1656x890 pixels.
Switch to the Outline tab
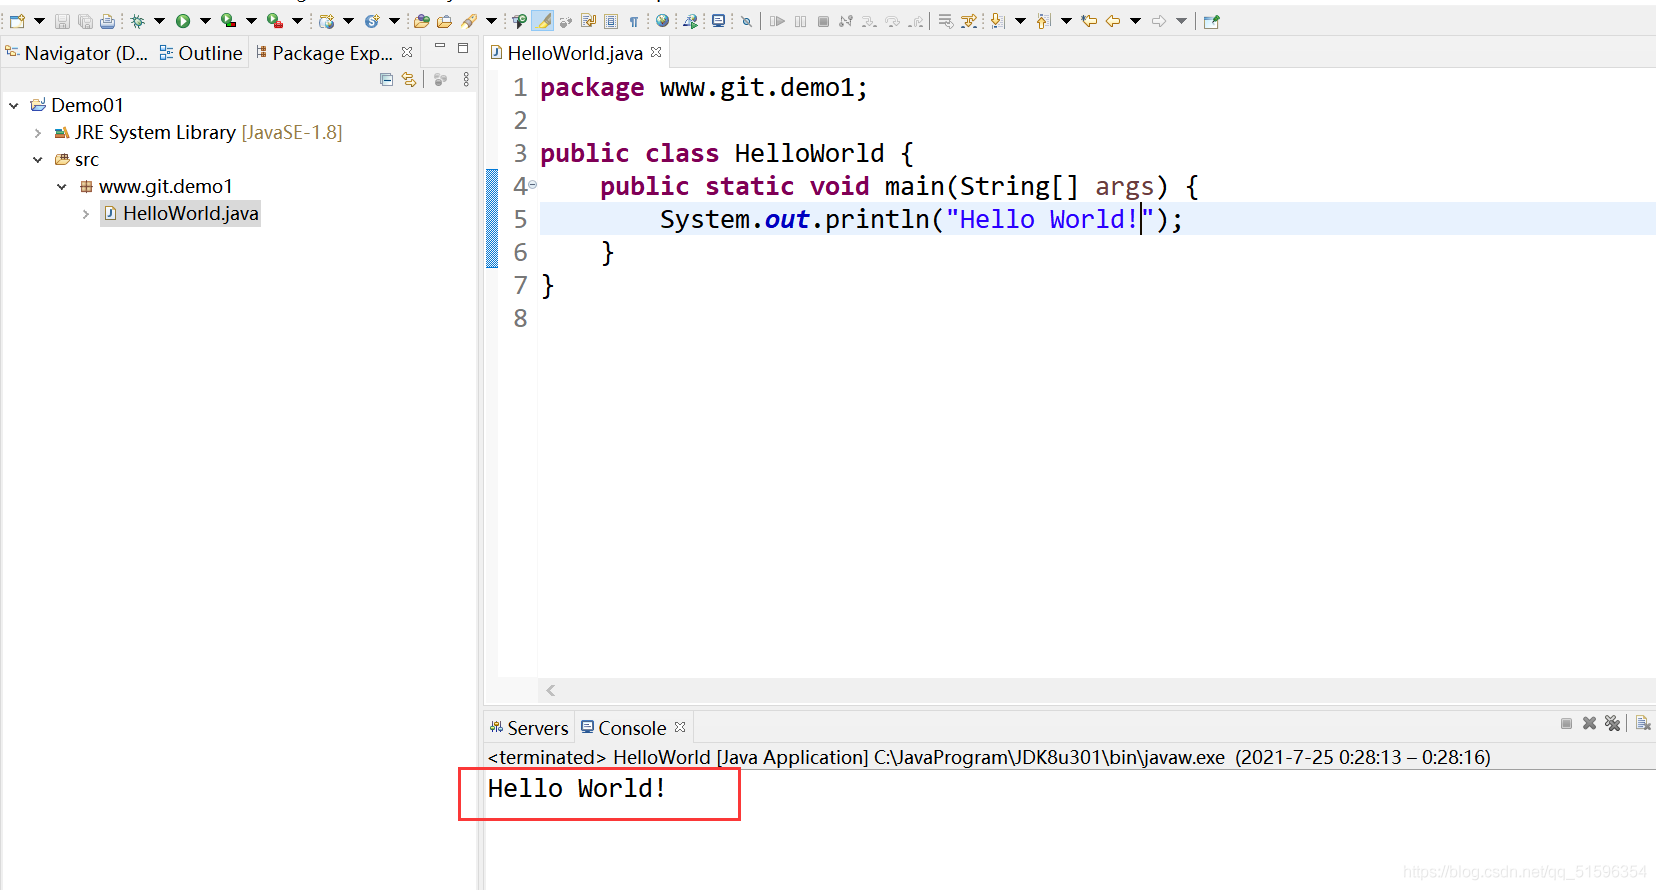coord(201,53)
